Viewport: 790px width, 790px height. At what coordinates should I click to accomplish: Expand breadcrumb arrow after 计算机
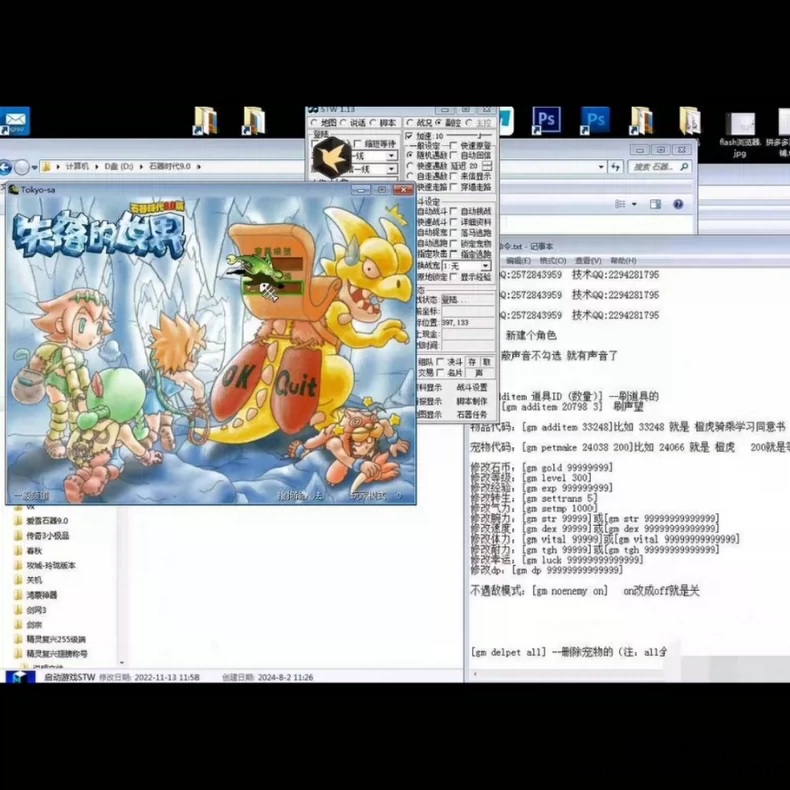click(x=97, y=166)
